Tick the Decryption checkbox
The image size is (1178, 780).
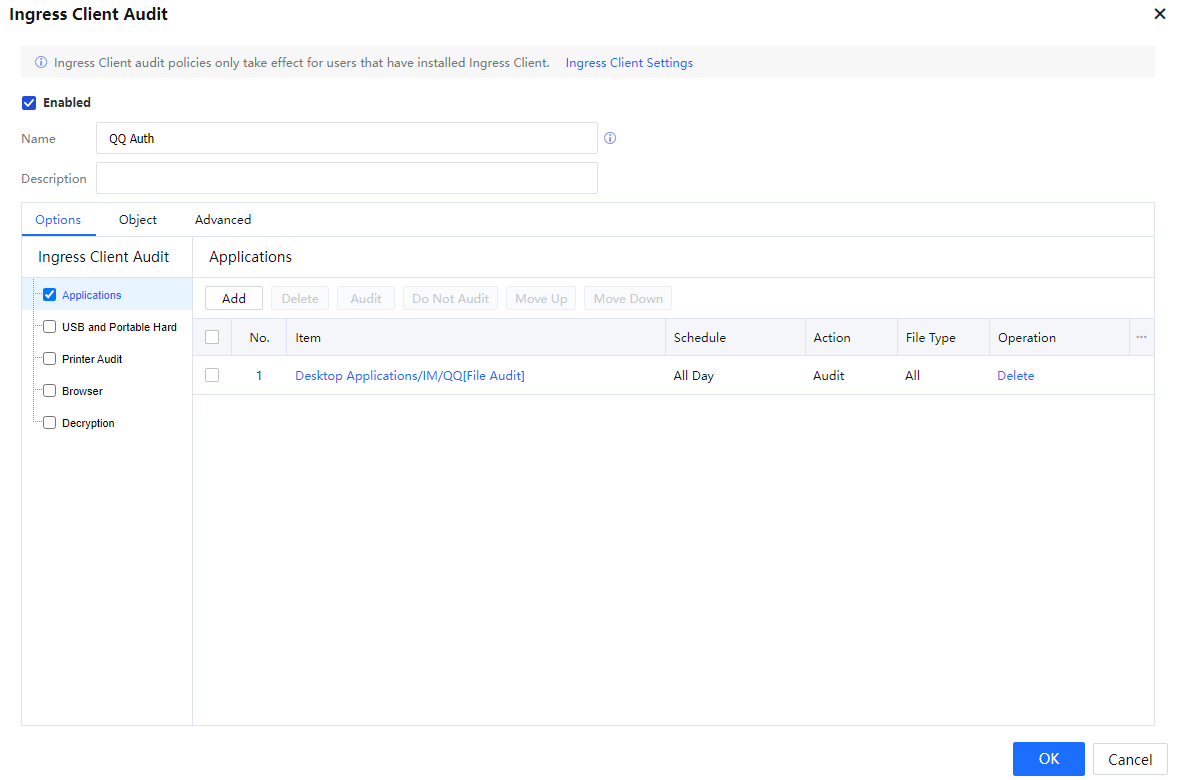49,423
